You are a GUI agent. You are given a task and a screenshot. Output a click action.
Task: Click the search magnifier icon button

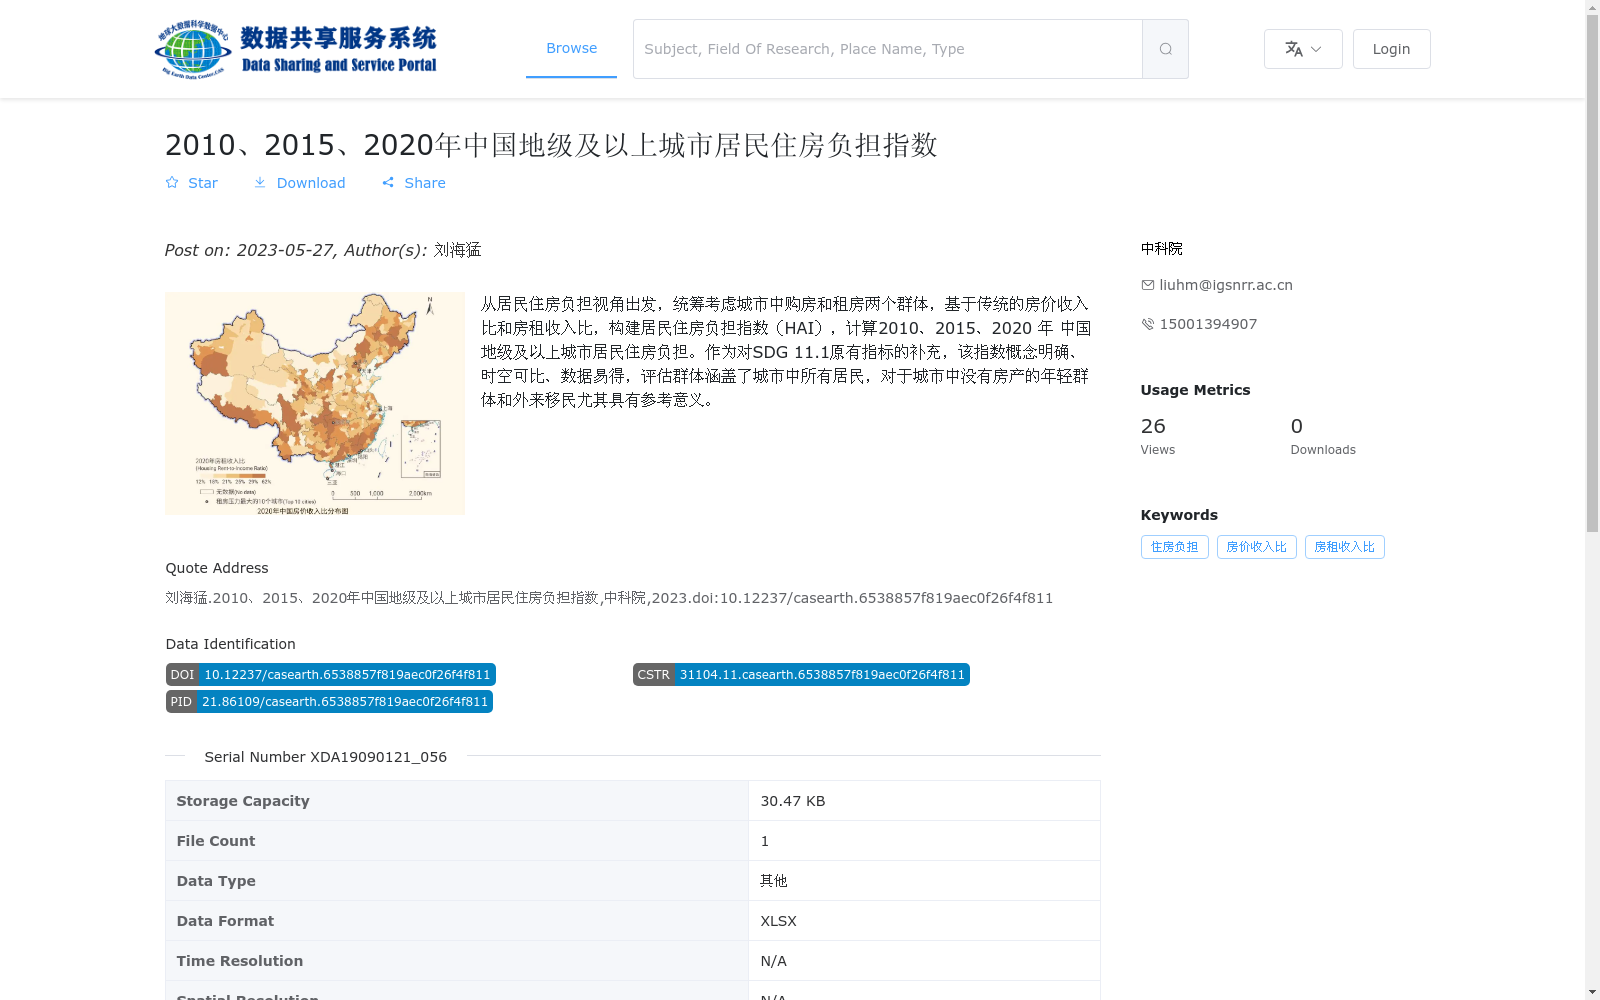click(1165, 49)
